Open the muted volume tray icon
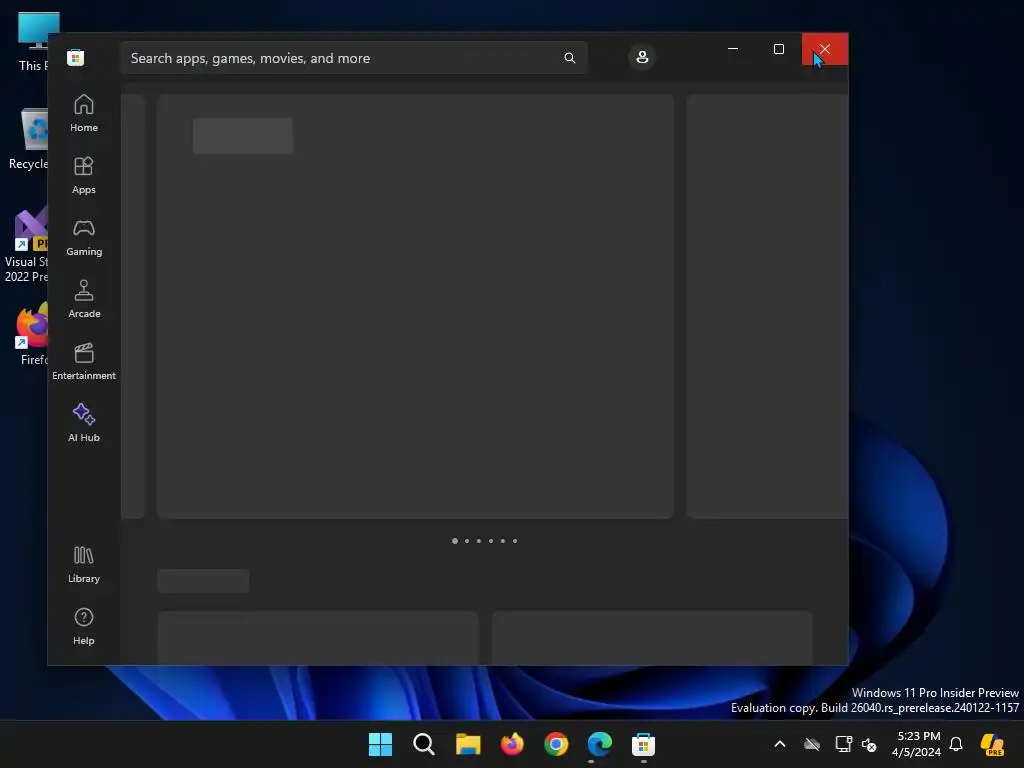 (x=869, y=744)
